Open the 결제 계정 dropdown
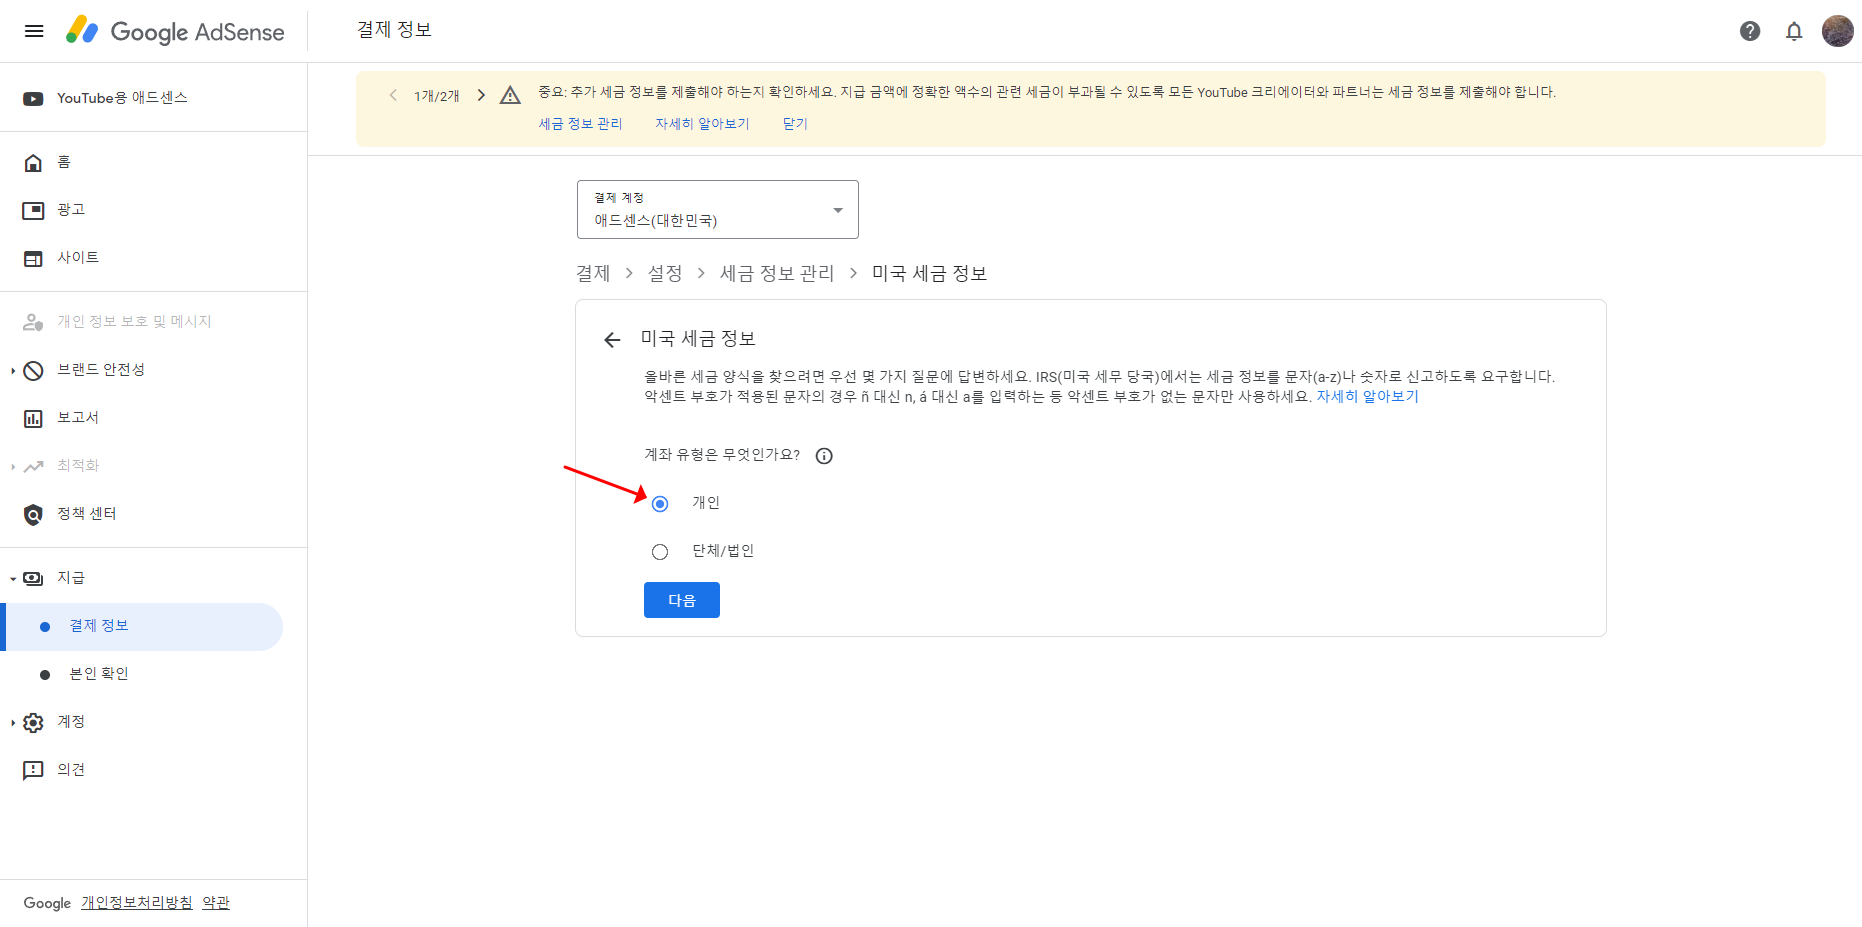This screenshot has height=927, width=1862. coord(718,210)
